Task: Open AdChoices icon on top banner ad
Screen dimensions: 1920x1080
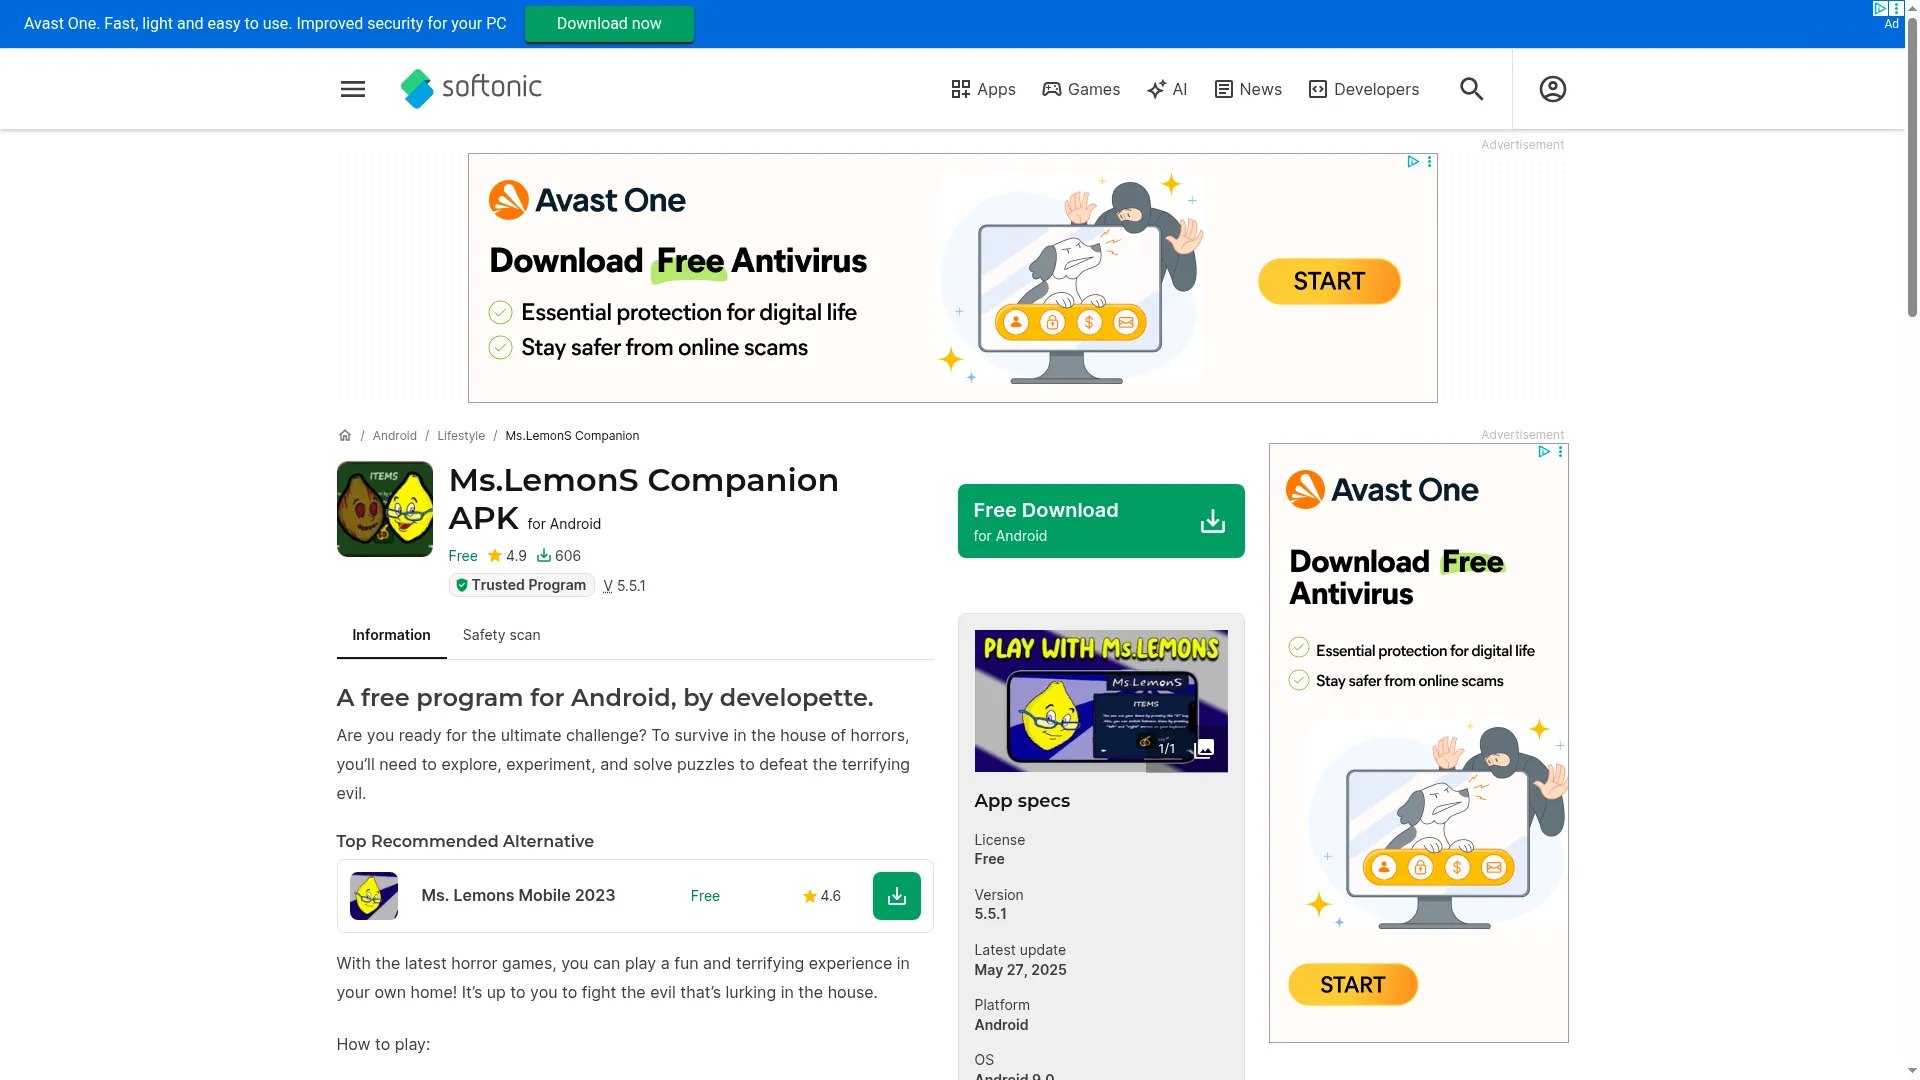Action: point(1413,162)
